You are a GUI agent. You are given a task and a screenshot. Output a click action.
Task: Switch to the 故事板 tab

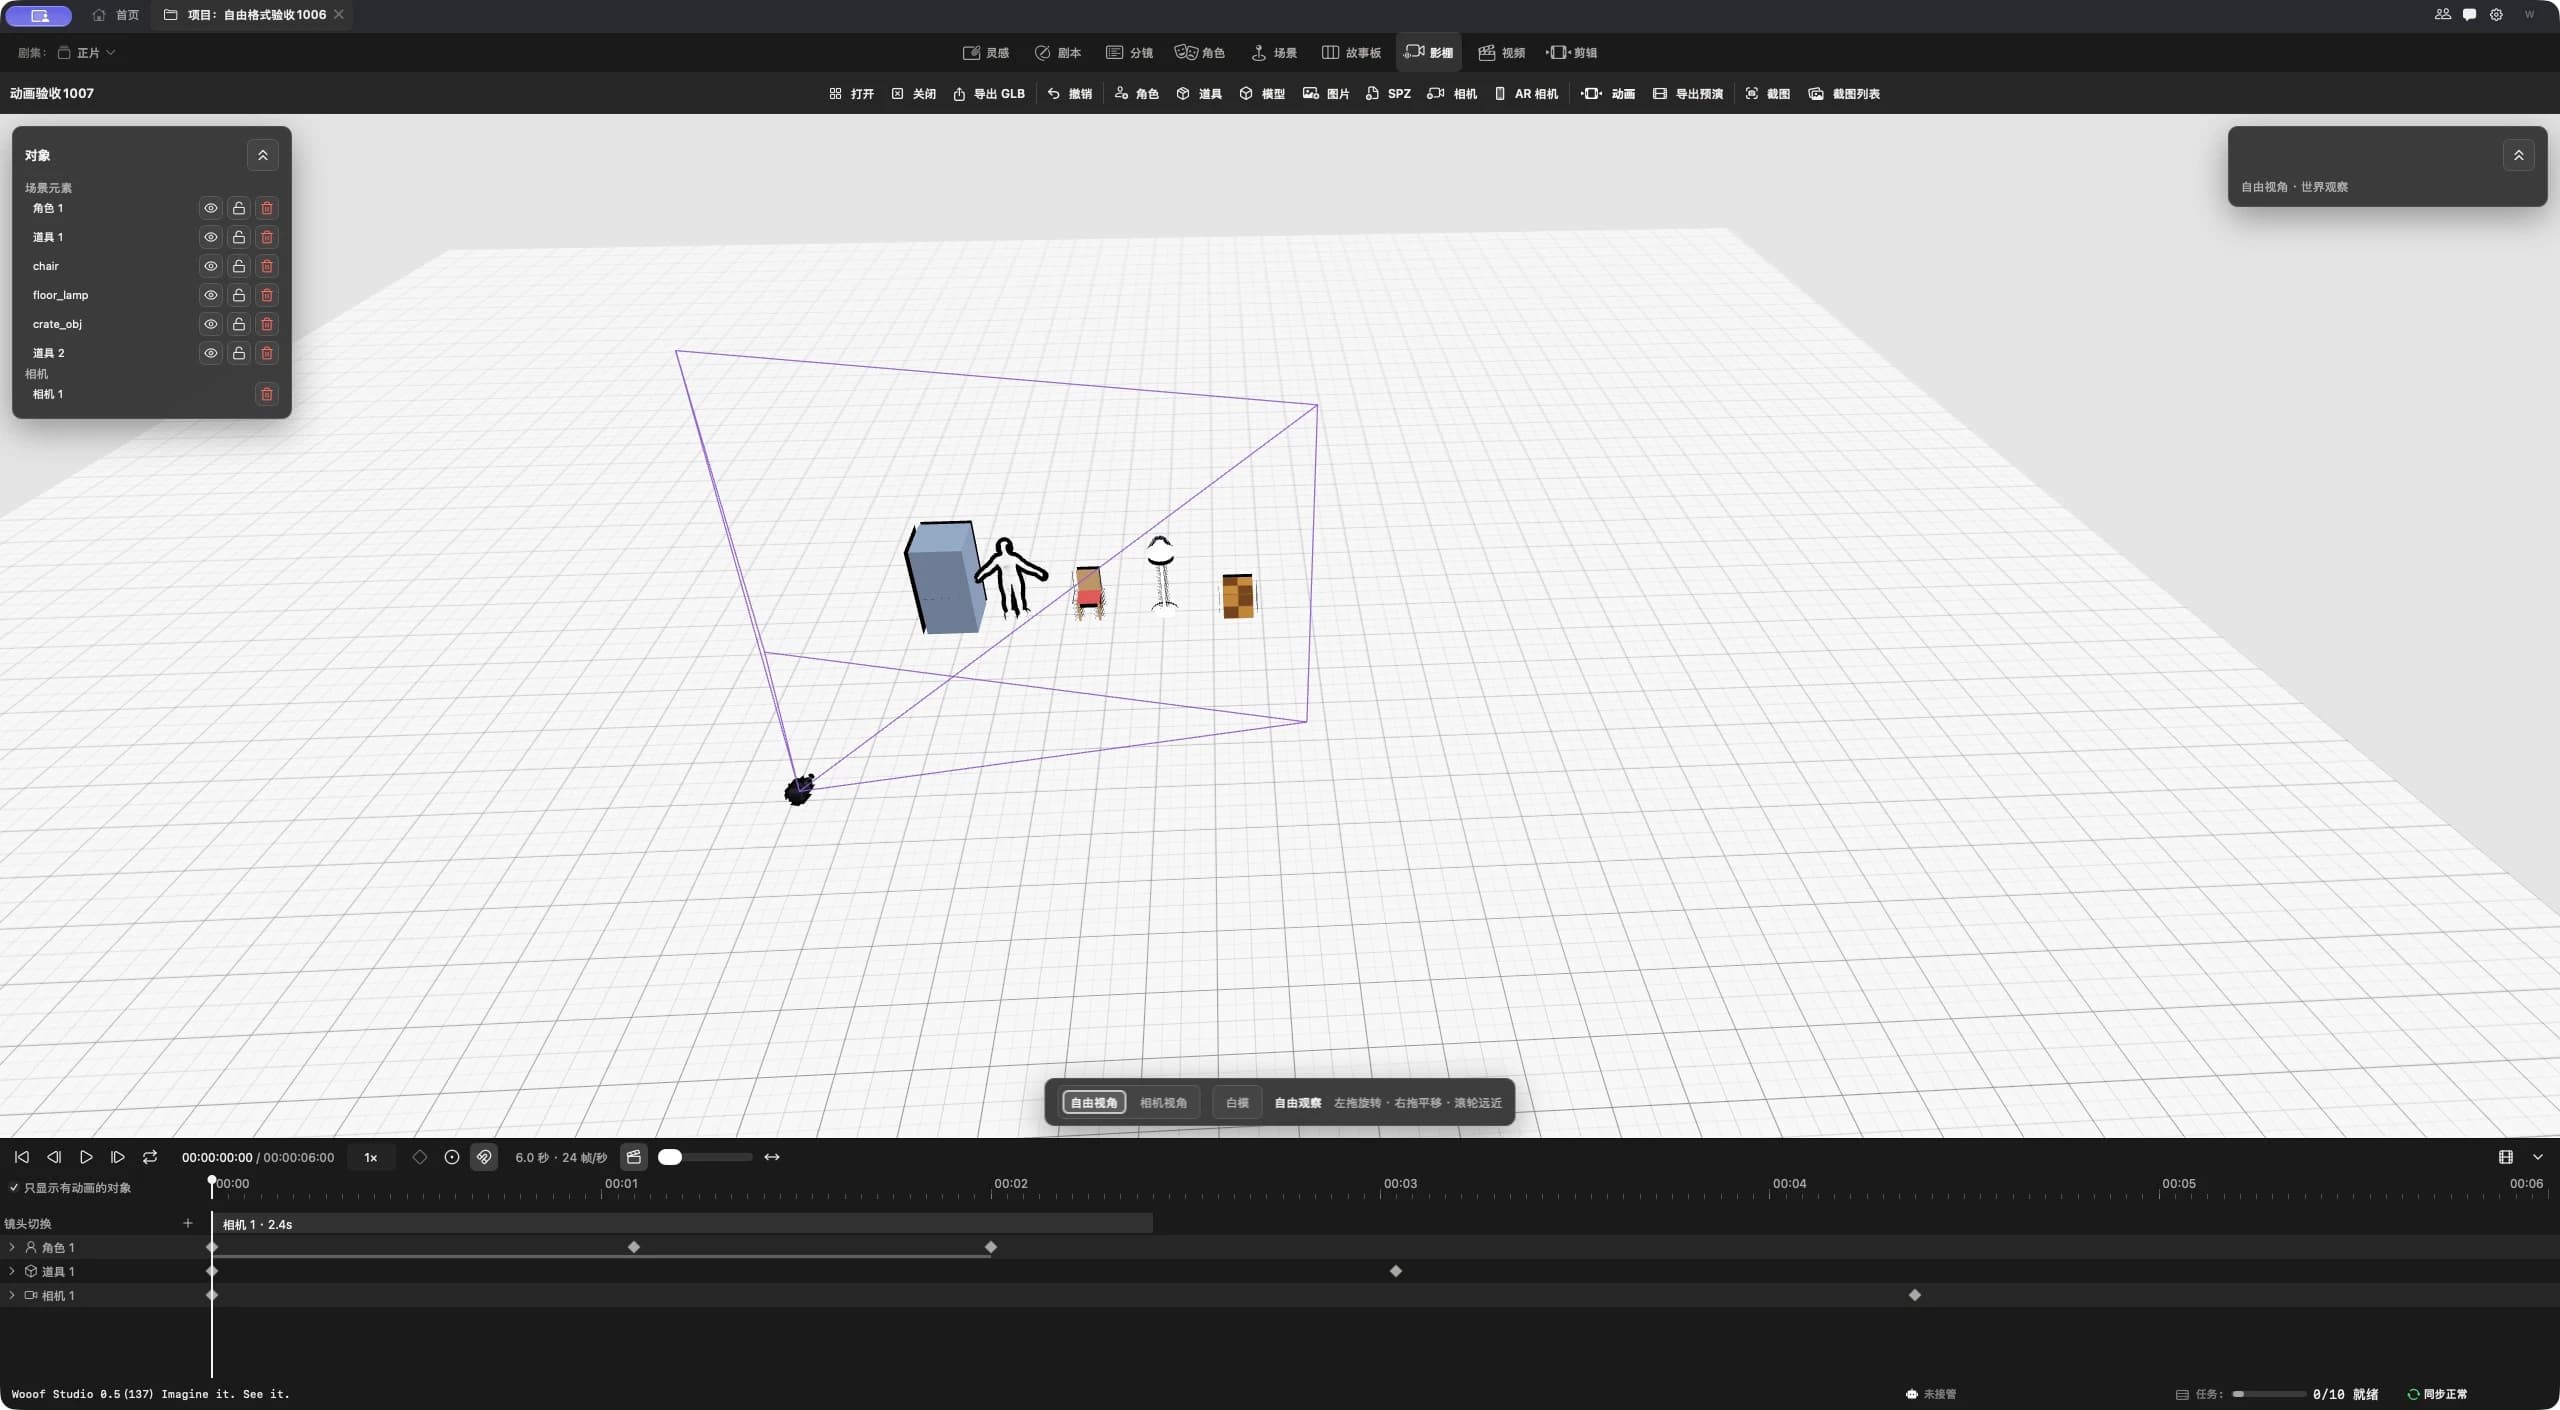tap(1351, 53)
